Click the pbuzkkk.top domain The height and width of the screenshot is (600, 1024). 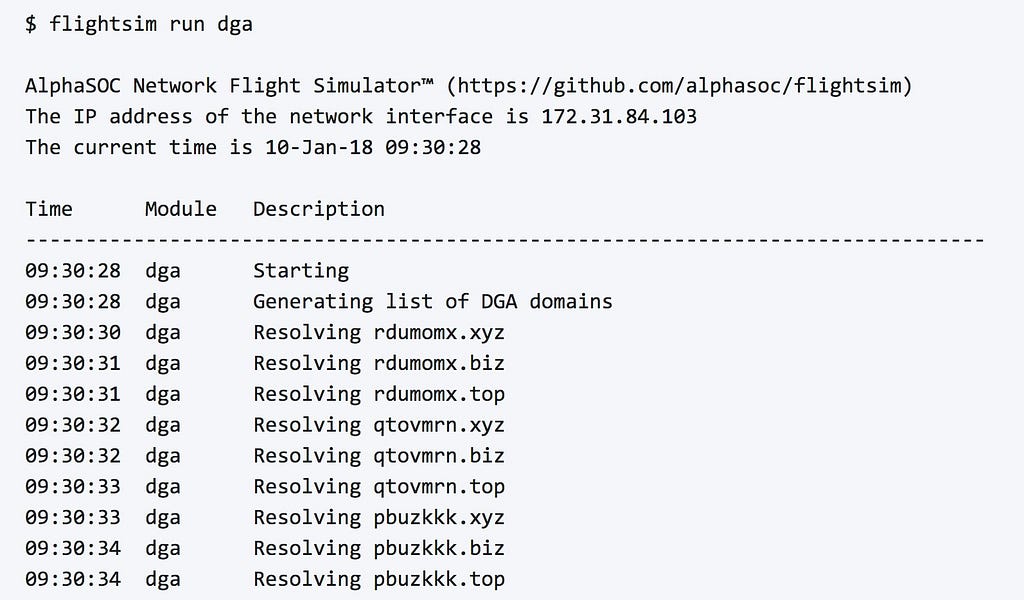click(x=439, y=579)
